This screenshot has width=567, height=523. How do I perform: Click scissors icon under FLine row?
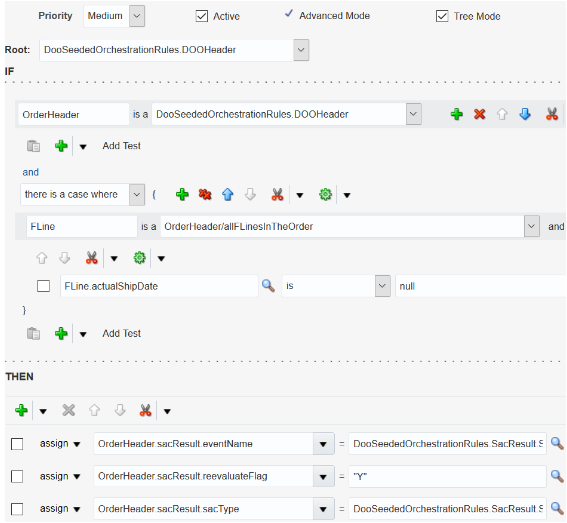click(91, 258)
